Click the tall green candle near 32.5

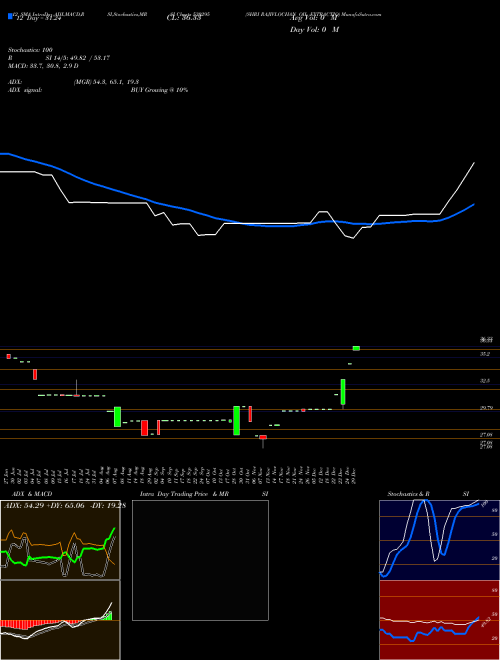point(343,392)
